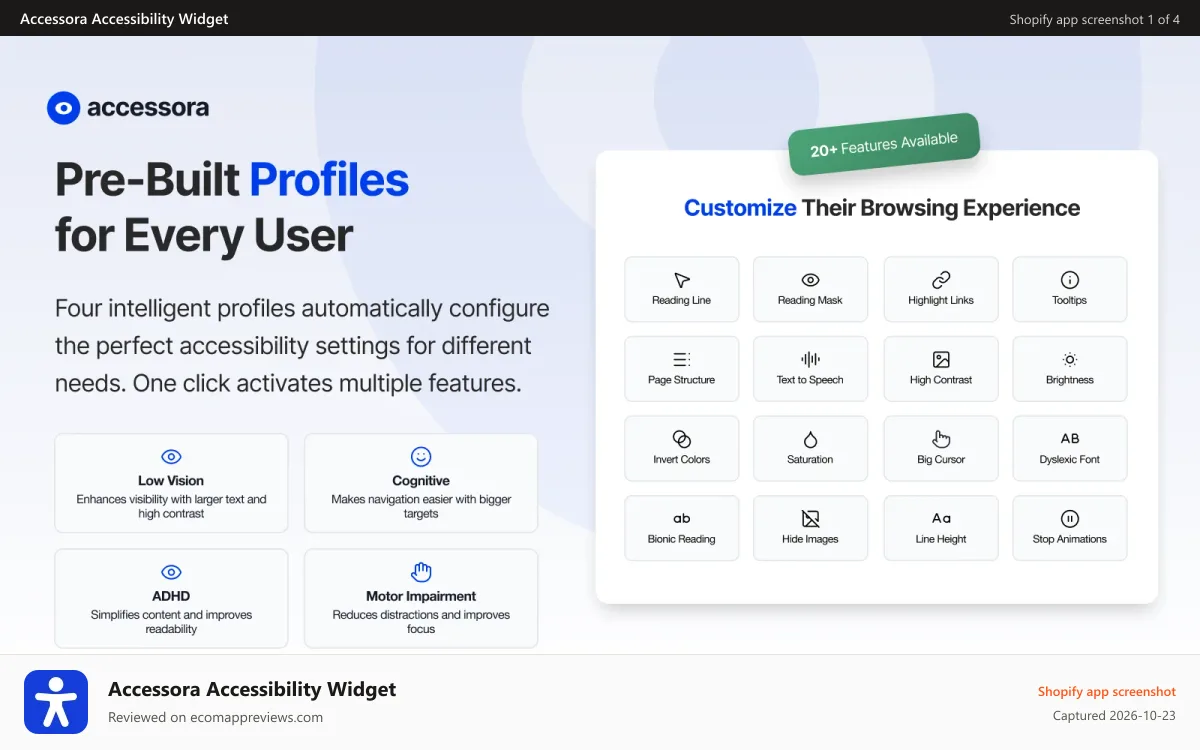The image size is (1200, 750).
Task: Click the Bionic Reading label
Action: pos(682,539)
